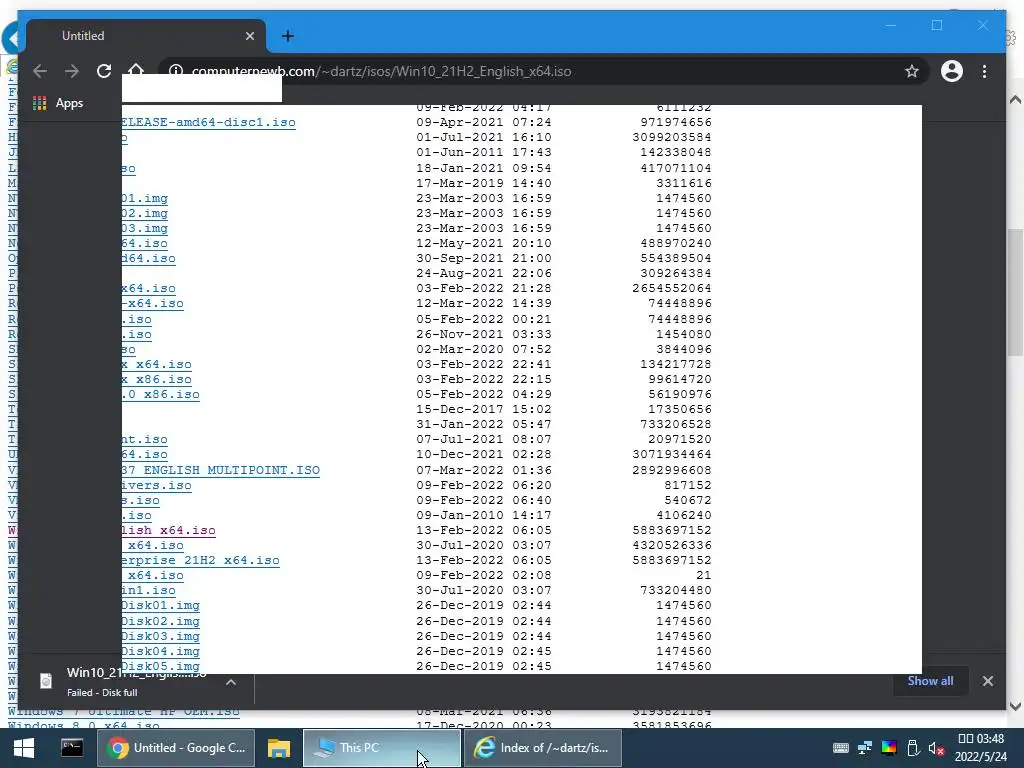This screenshot has width=1024, height=768.
Task: Open the Disk05.img link
Action: click(161, 666)
